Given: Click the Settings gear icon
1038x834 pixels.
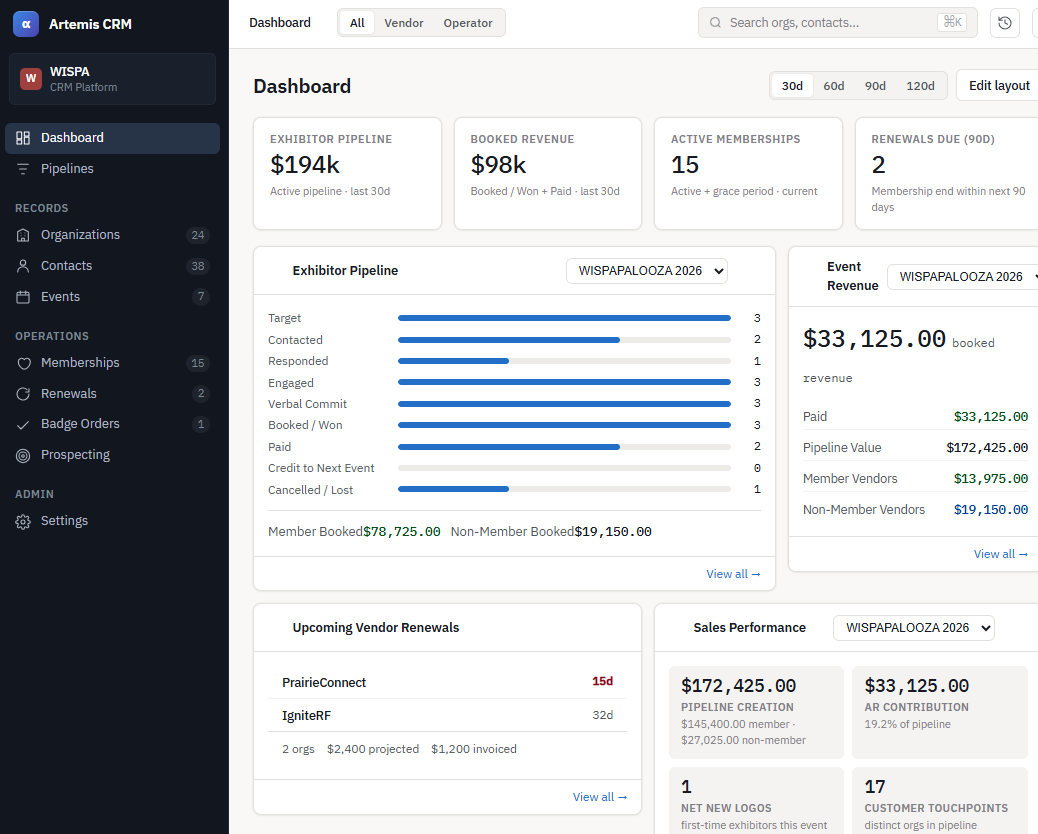Looking at the screenshot, I should (x=23, y=522).
